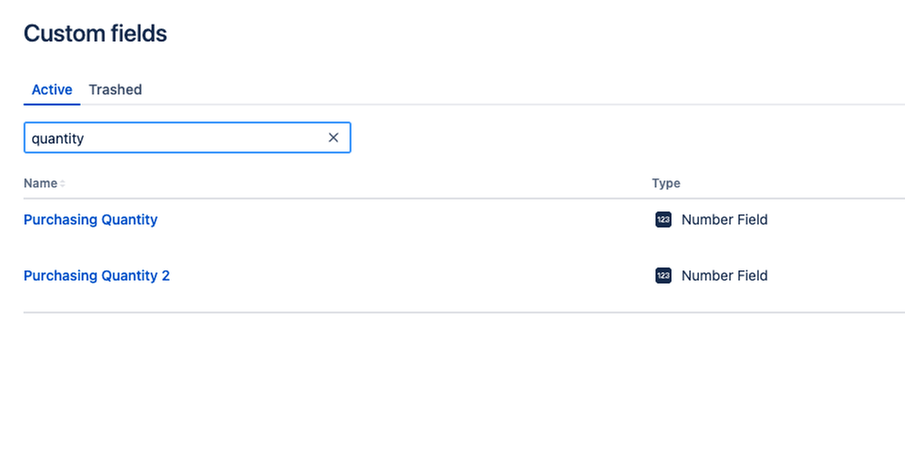
Task: Click the Custom fields page heading
Action: (95, 33)
